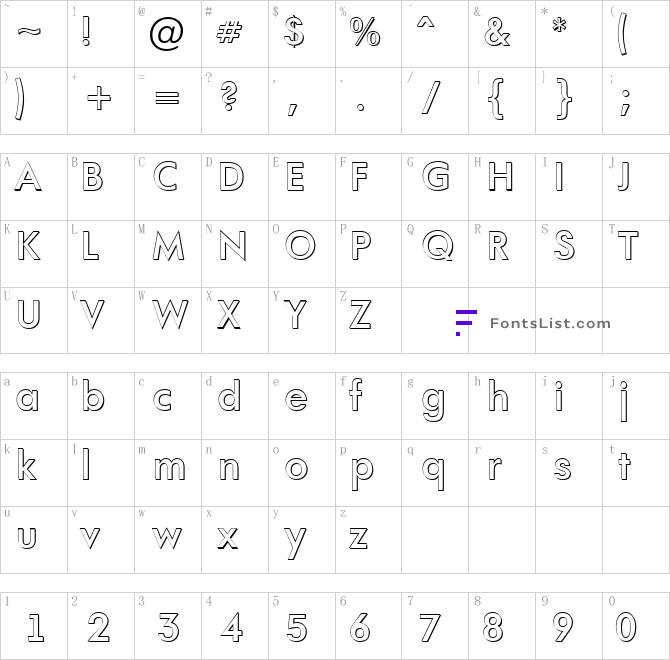Select the uppercase Z glyph cell
Viewport: 670px width, 660px height.
pos(368,320)
